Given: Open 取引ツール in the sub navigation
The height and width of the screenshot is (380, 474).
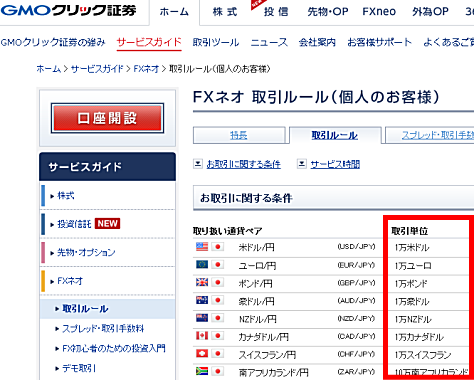Looking at the screenshot, I should [216, 42].
